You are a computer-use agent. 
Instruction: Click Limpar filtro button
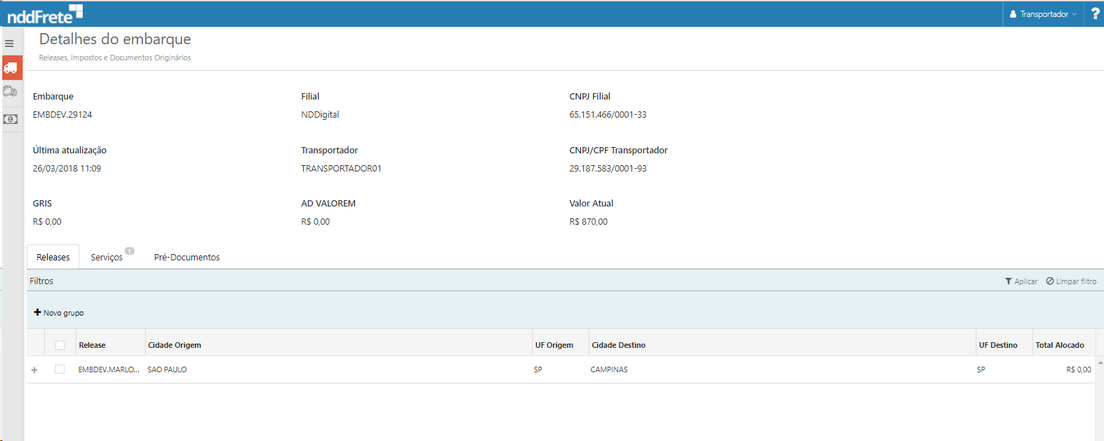point(1071,281)
